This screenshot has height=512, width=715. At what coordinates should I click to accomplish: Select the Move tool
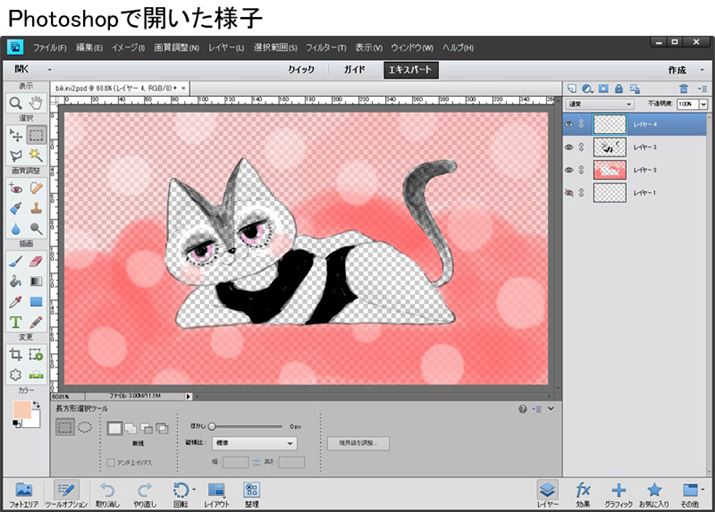pyautogui.click(x=16, y=134)
